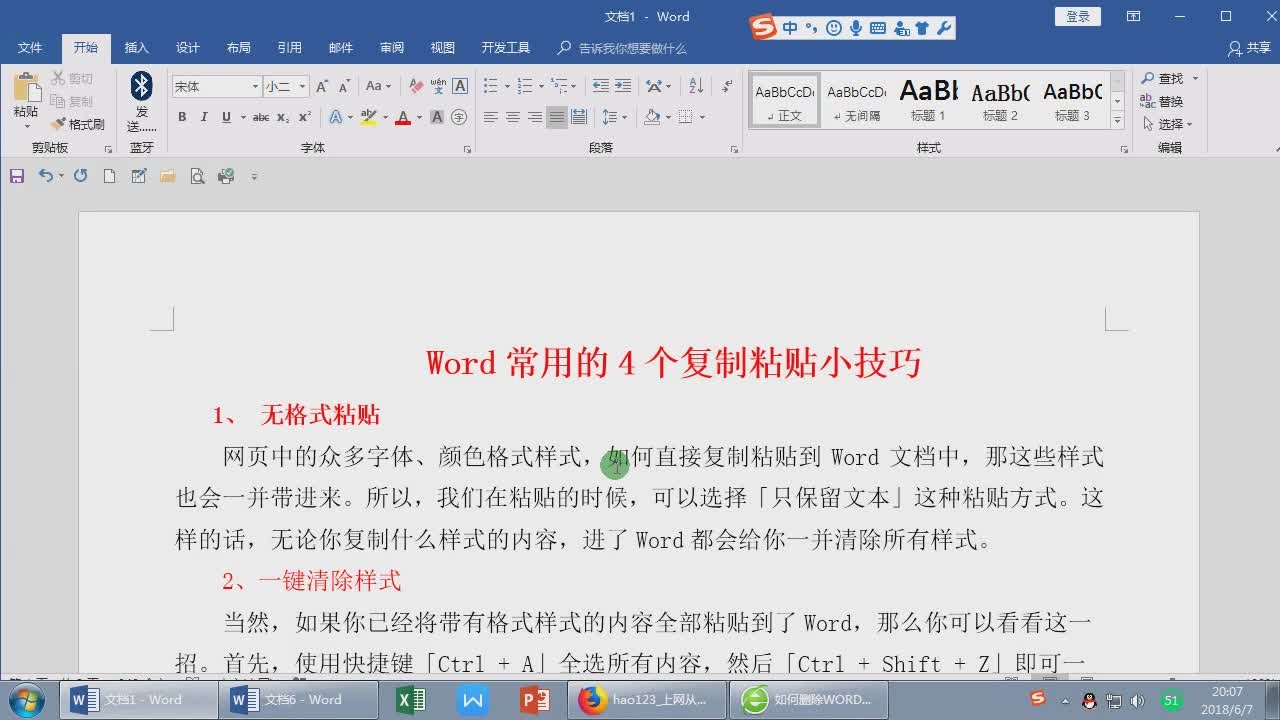Click the Paste clipboard icon

point(26,88)
